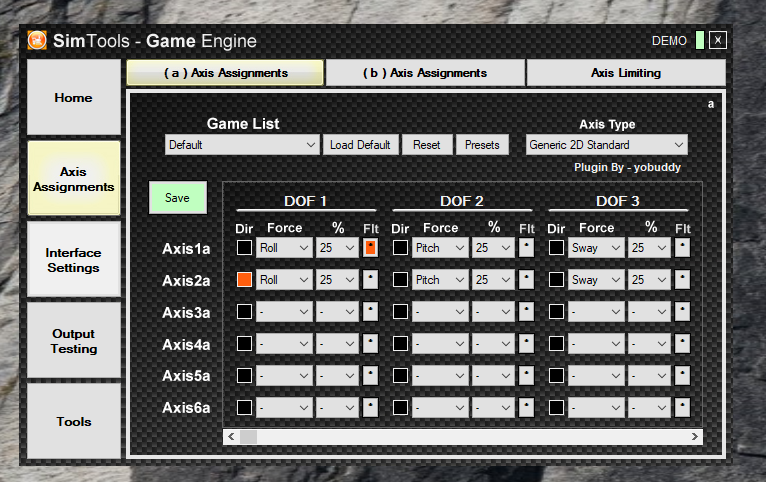Toggle Axis1a DOF 2 Dir box
The height and width of the screenshot is (482, 766).
[x=400, y=248]
